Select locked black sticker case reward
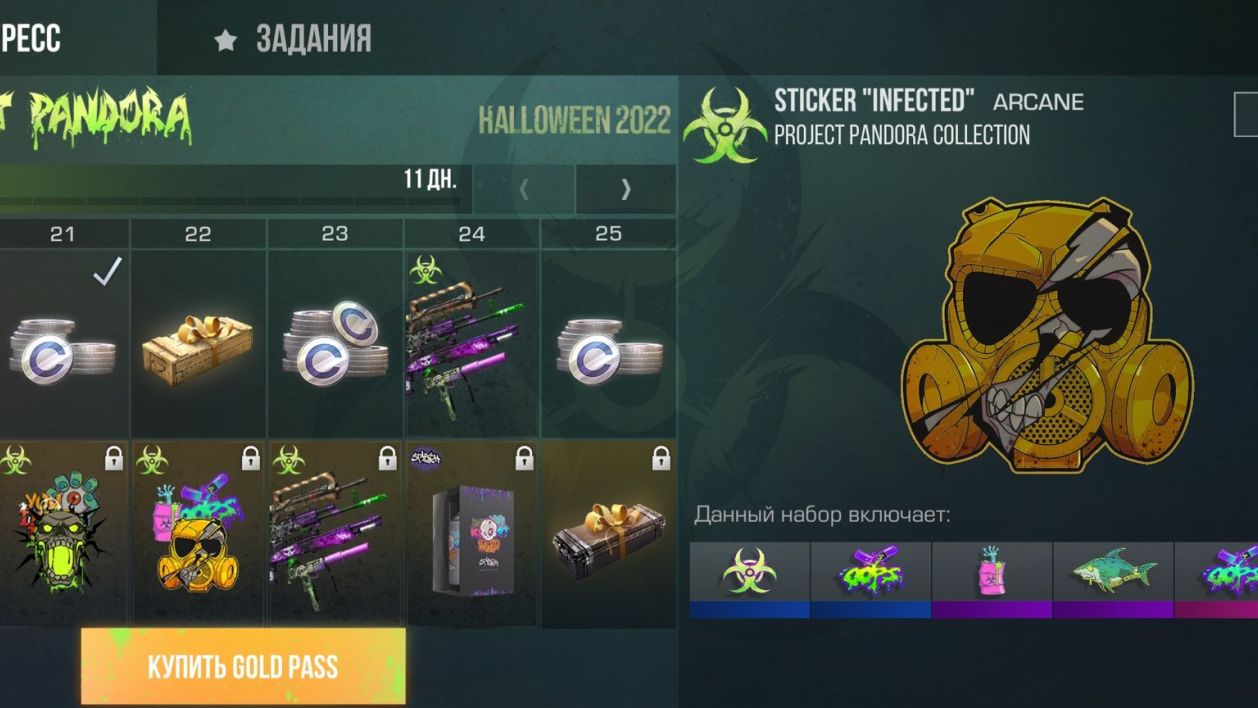Screen dimensions: 1258x708 471,534
